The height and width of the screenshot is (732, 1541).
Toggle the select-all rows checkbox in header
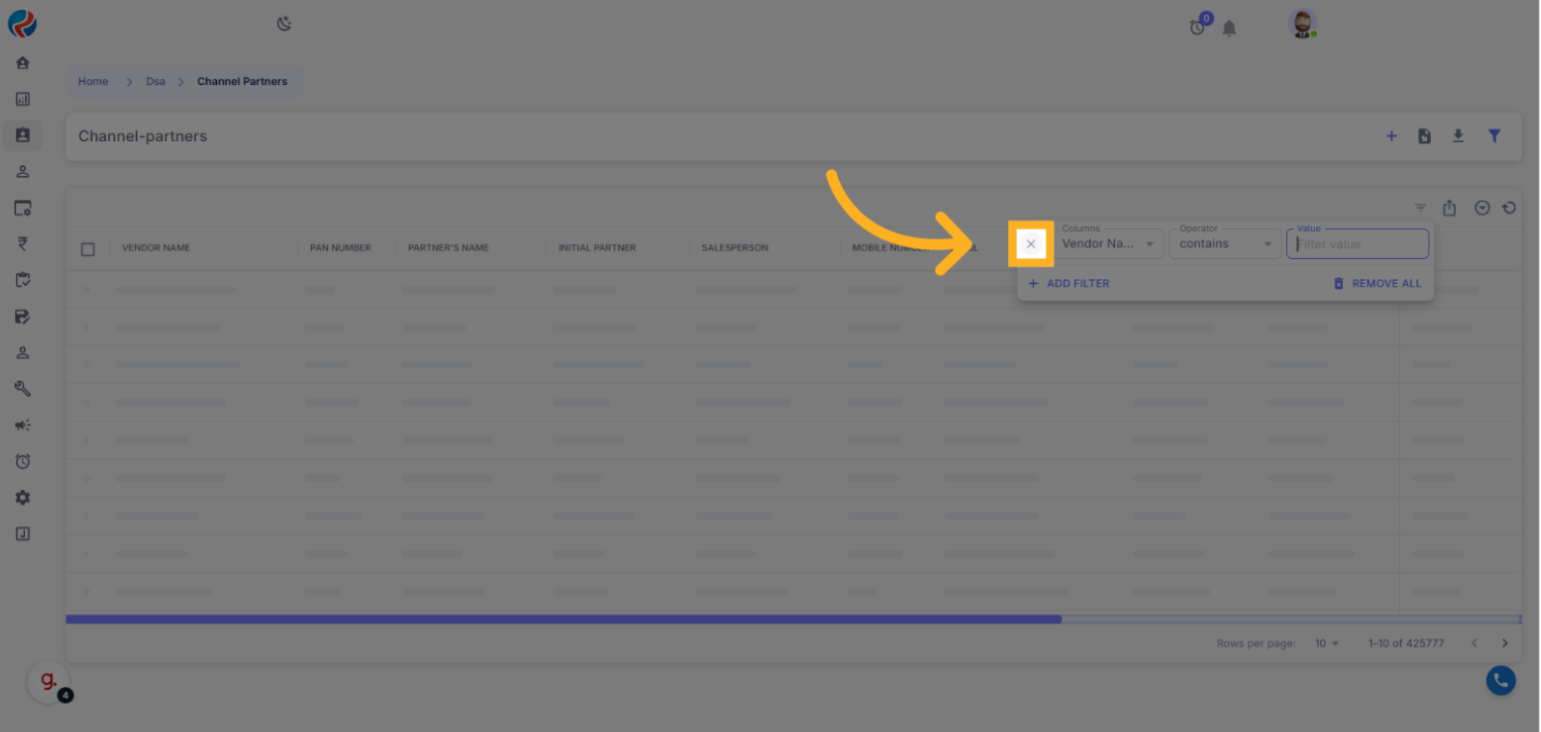88,249
